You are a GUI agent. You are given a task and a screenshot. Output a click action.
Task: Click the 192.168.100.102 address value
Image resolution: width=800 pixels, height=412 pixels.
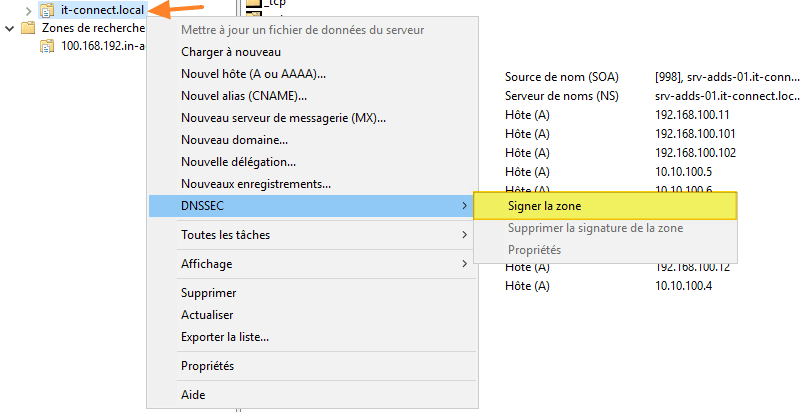(695, 152)
